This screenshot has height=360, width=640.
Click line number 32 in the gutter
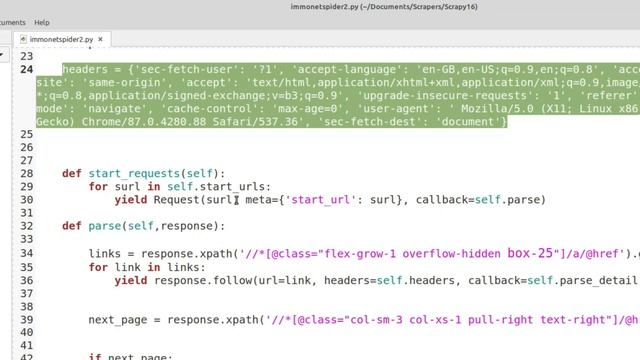click(27, 226)
